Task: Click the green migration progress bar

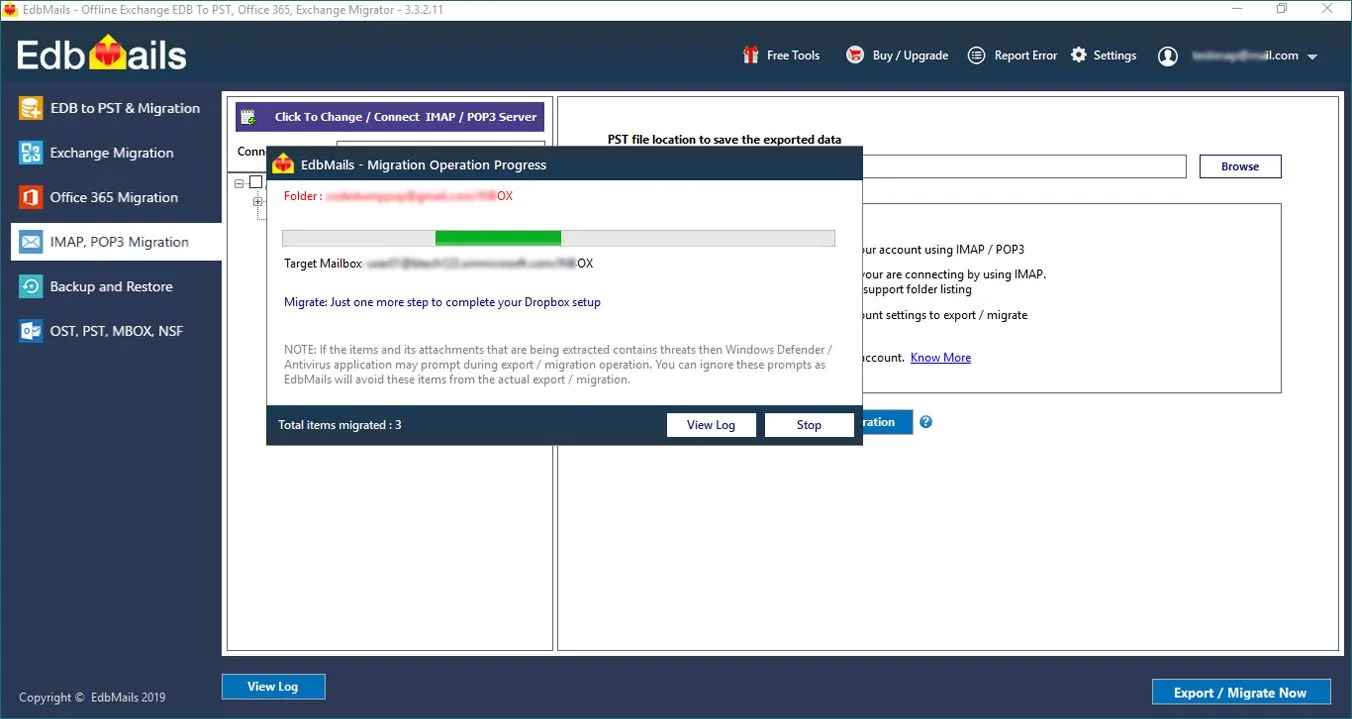Action: [x=498, y=238]
